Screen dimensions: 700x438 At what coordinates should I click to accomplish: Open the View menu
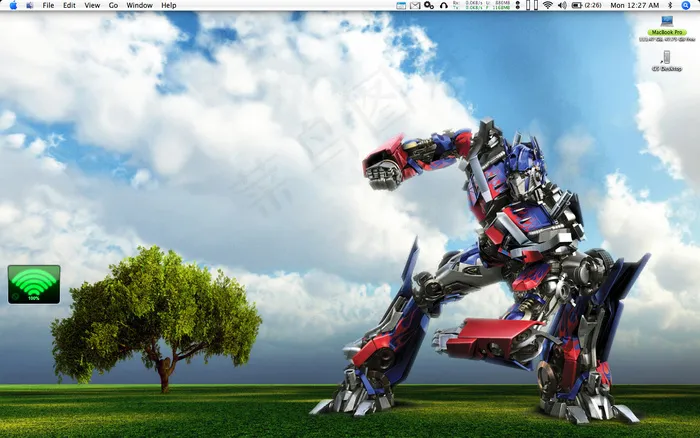click(x=92, y=5)
